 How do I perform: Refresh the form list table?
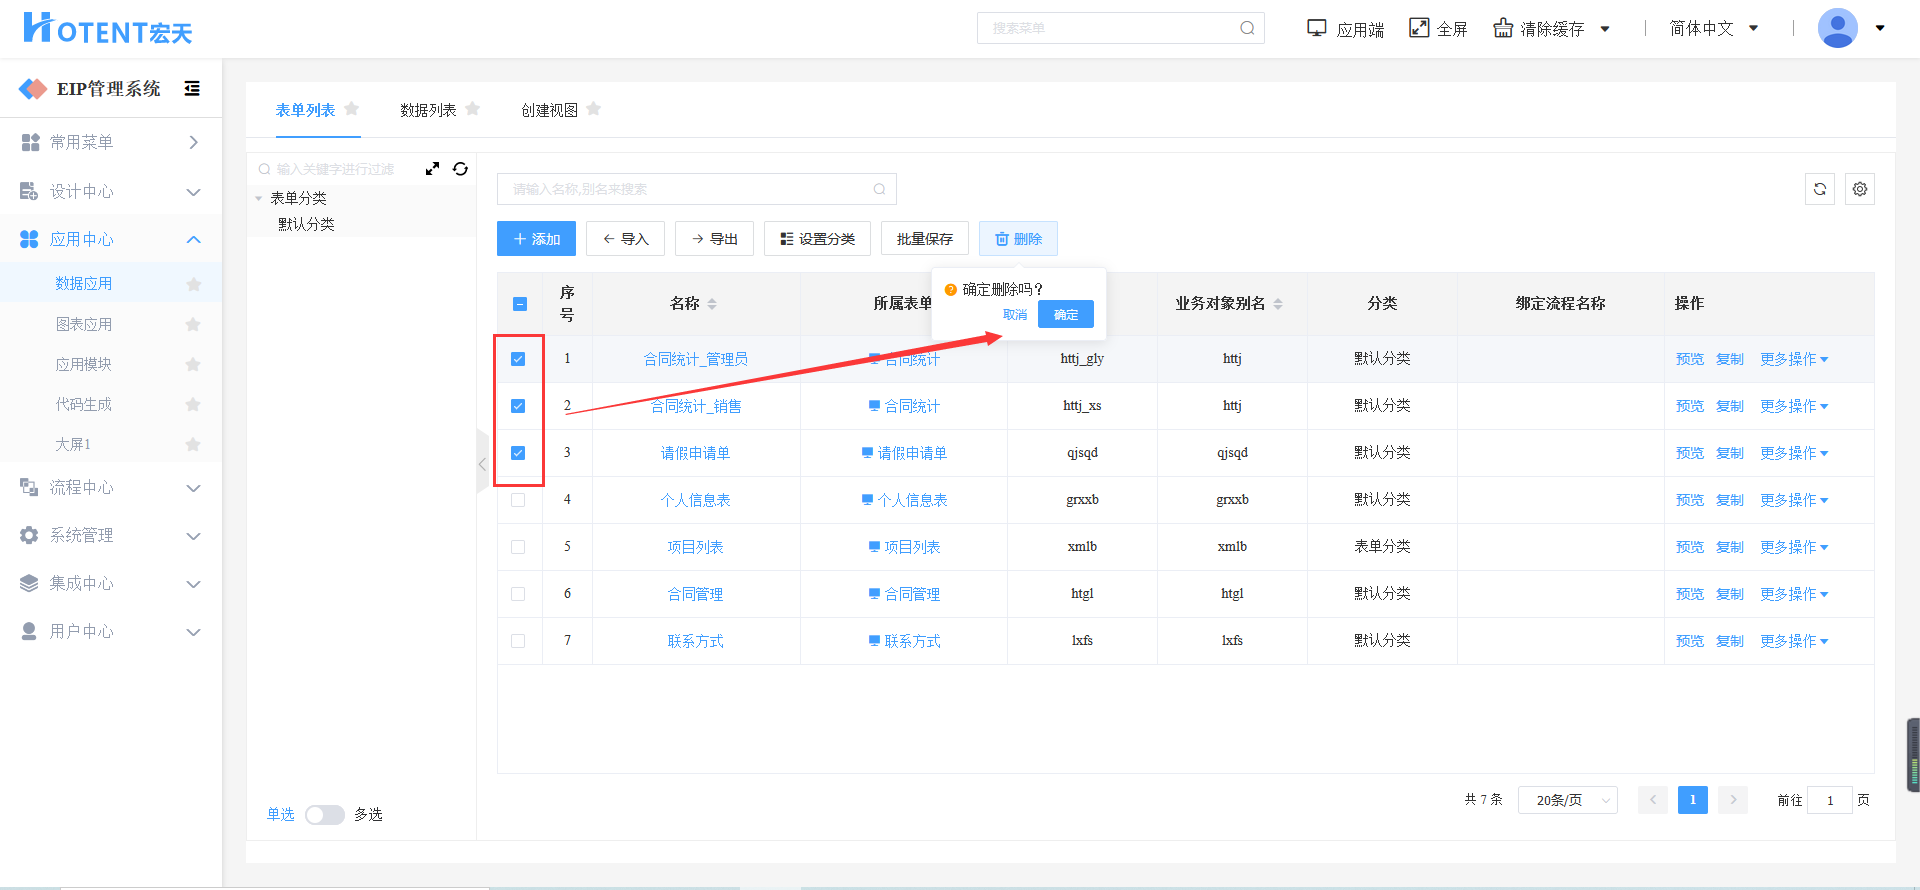pyautogui.click(x=1820, y=189)
